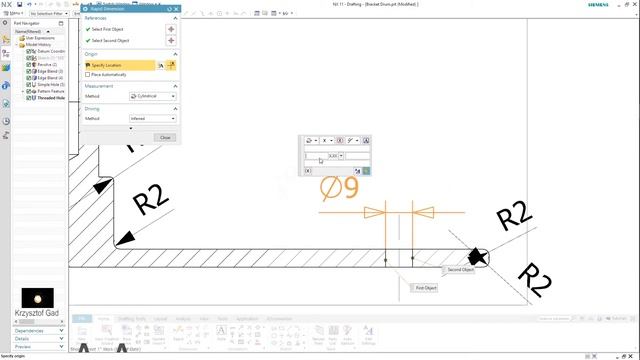This screenshot has height=360, width=640.
Task: Open the History clock sidebar icon
Action: [6, 121]
